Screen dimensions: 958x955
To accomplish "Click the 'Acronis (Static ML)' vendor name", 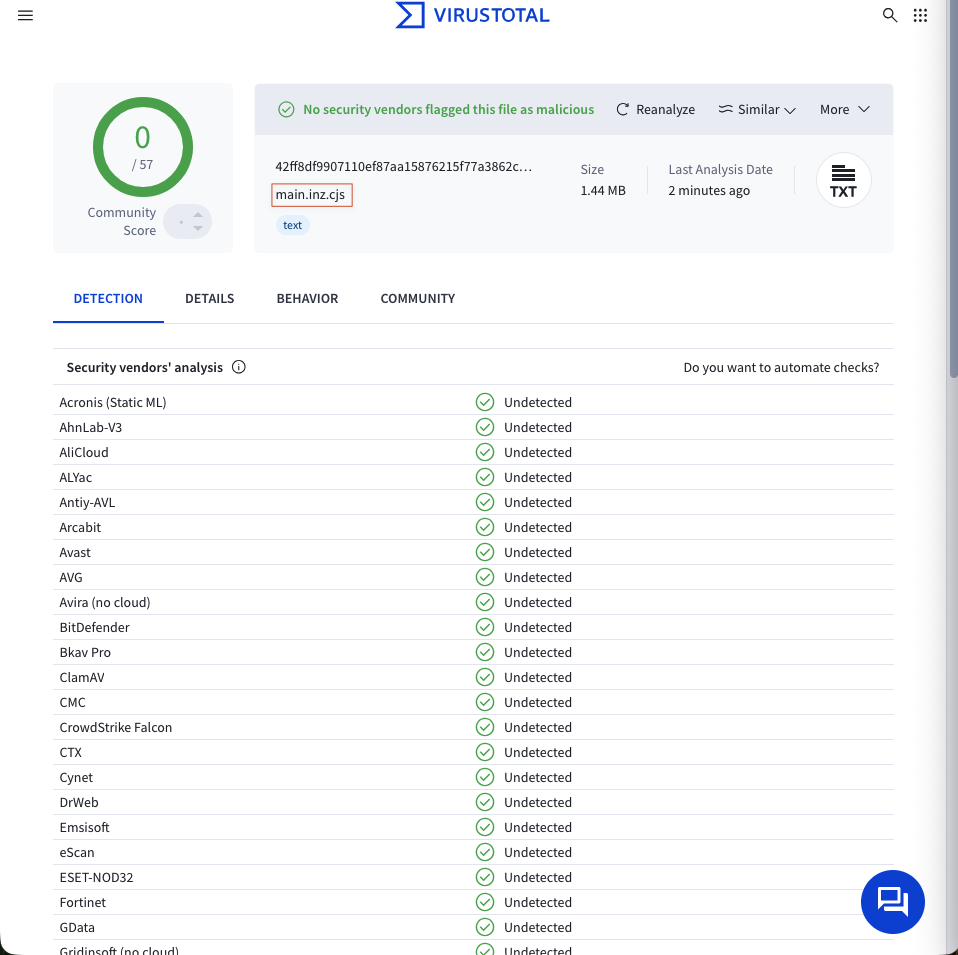I will pos(113,402).
